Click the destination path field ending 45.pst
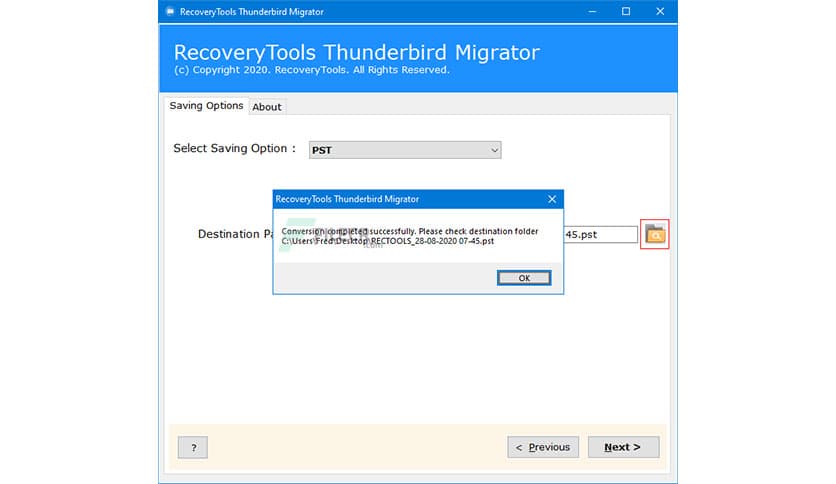 600,235
